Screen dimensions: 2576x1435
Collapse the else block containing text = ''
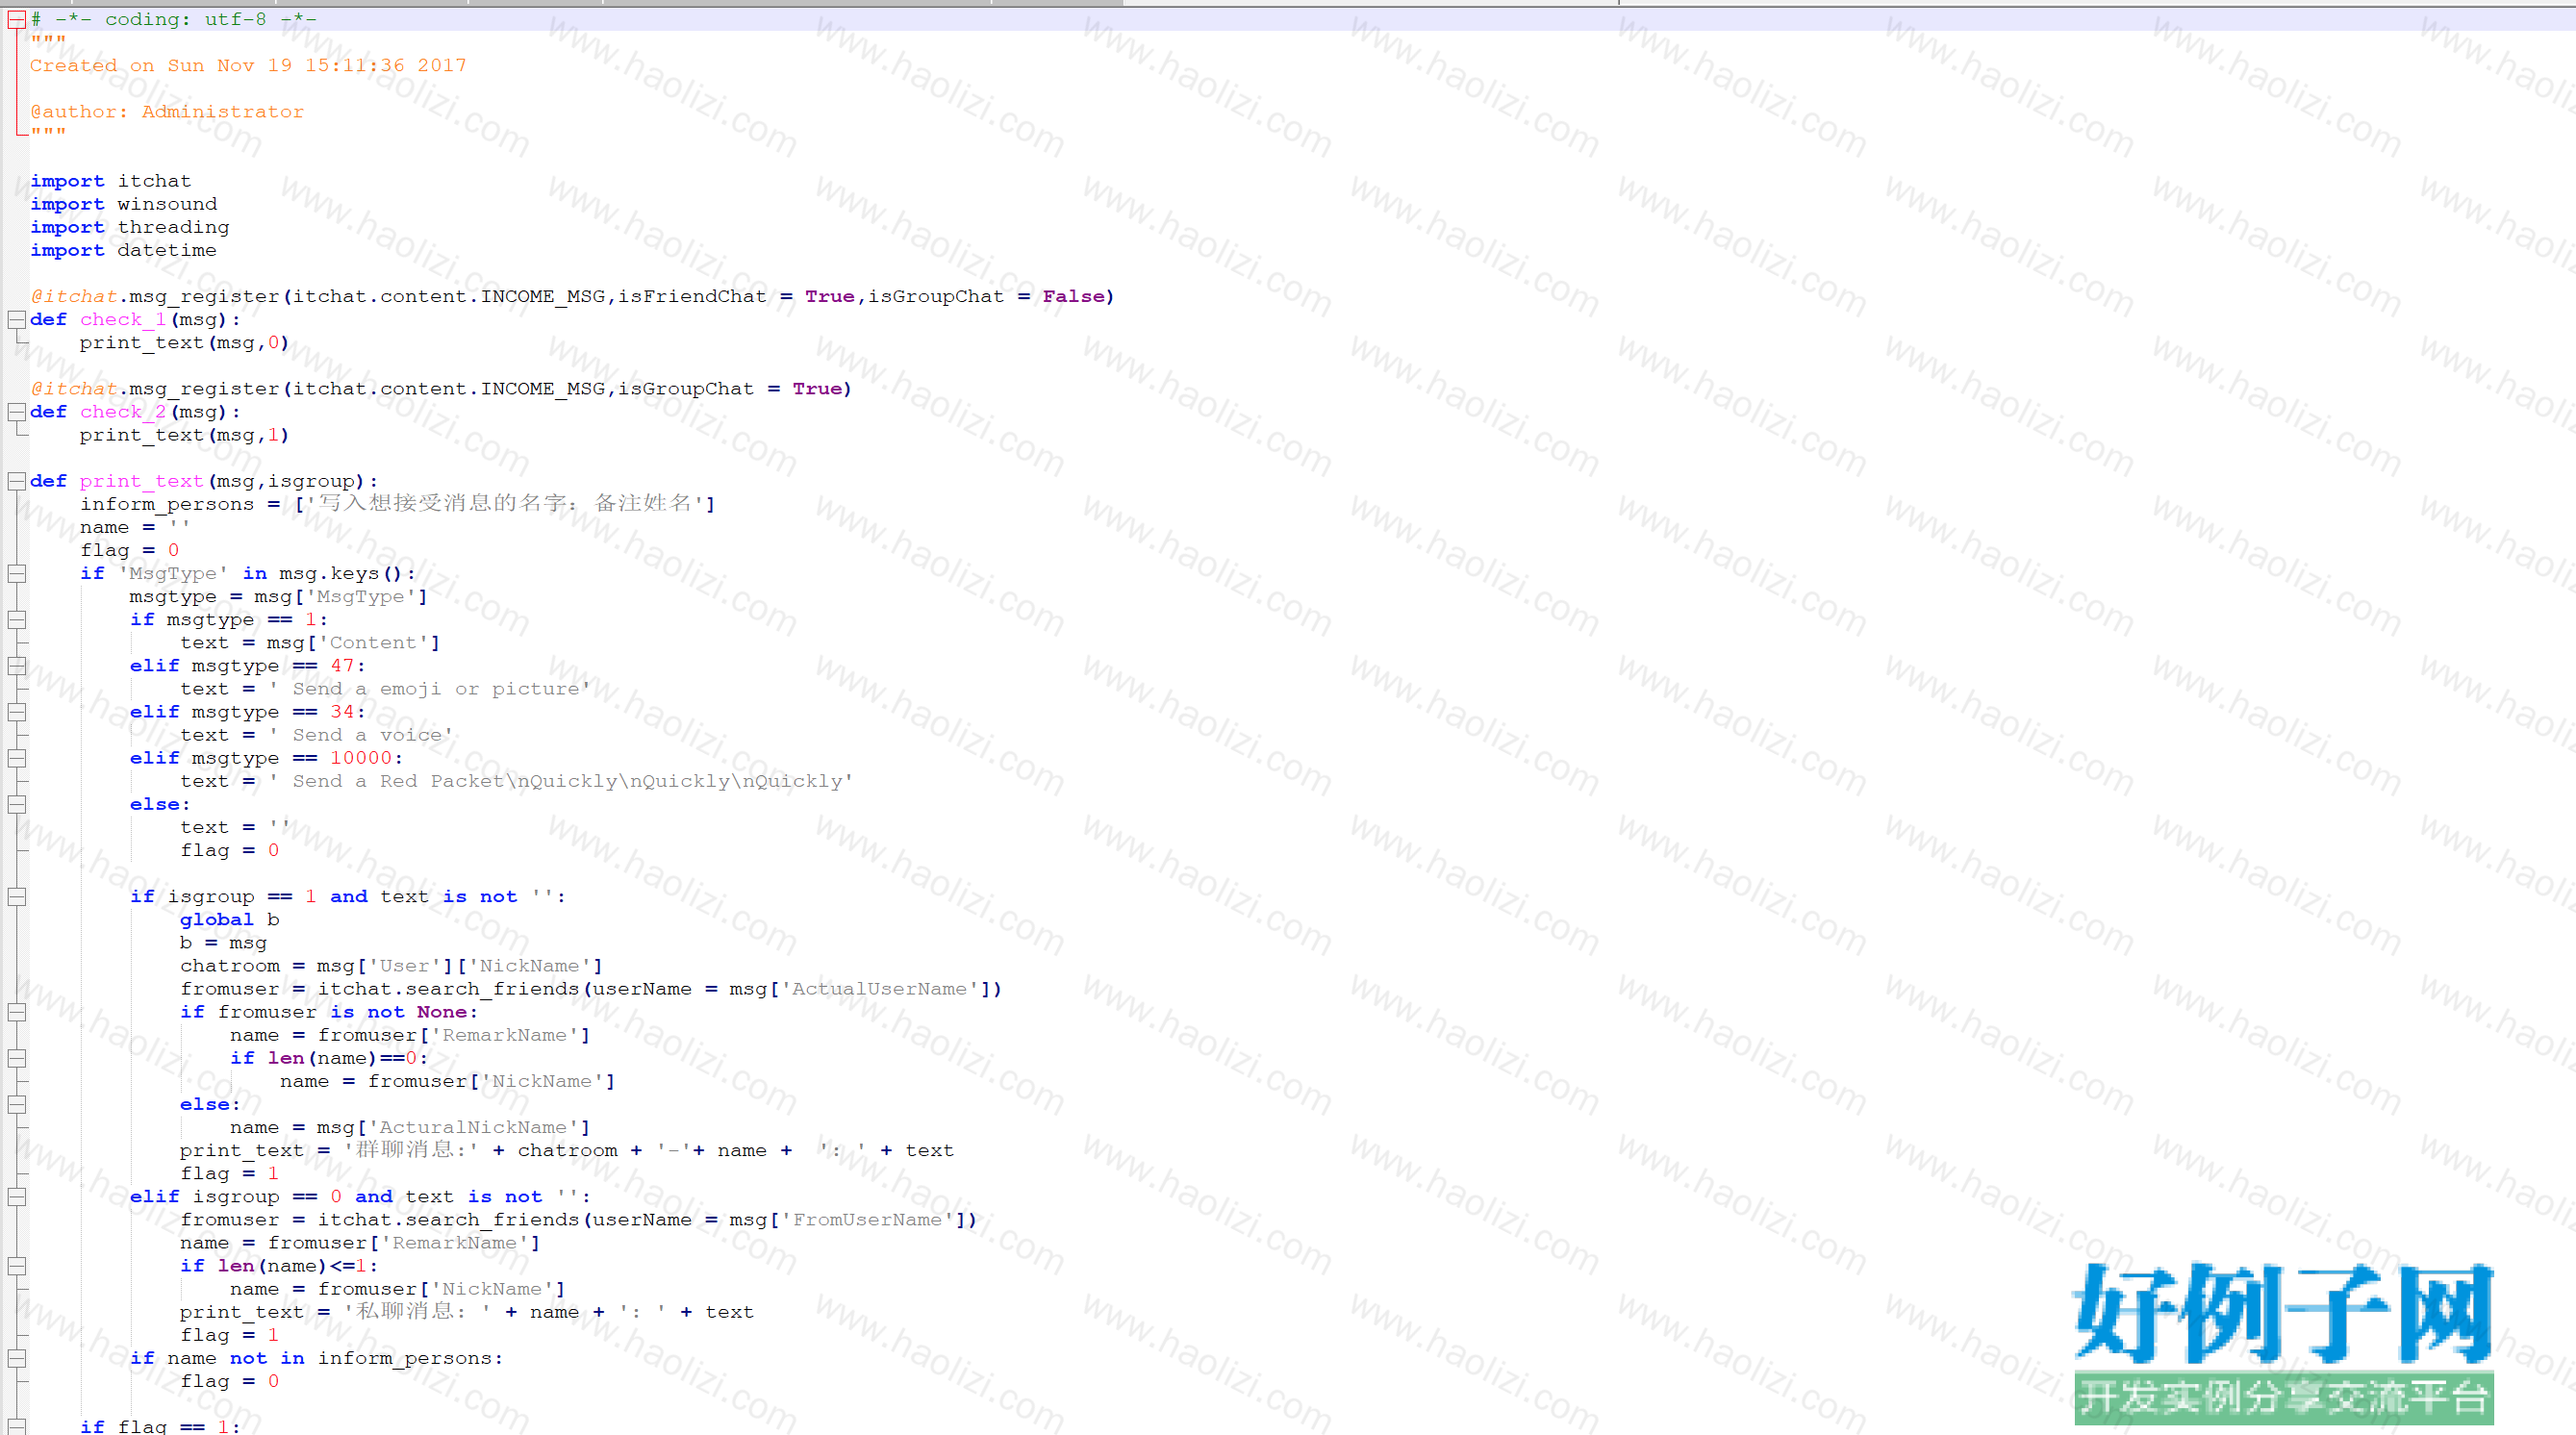point(16,804)
